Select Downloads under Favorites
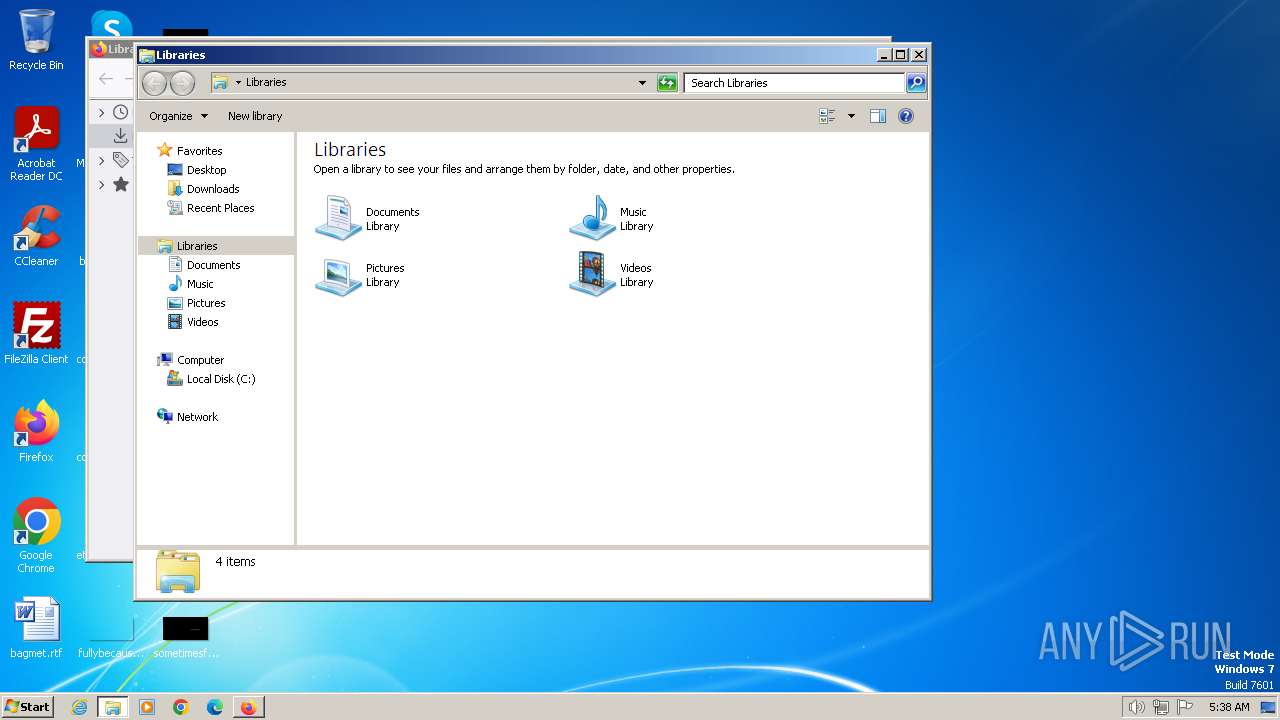Screen dimensions: 1280x720 [x=213, y=189]
